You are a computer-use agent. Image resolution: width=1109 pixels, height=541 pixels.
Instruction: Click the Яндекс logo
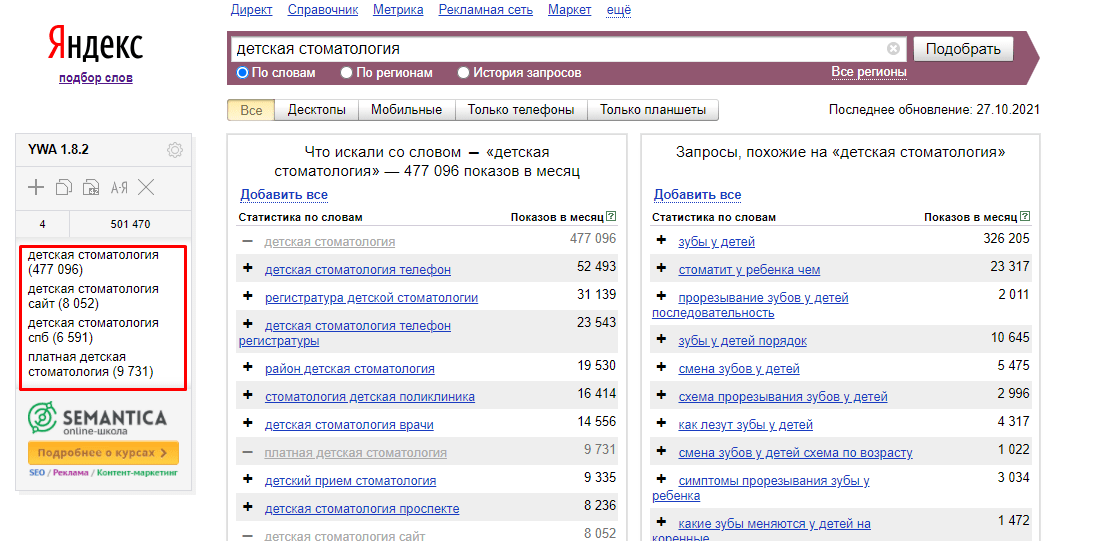coord(95,45)
